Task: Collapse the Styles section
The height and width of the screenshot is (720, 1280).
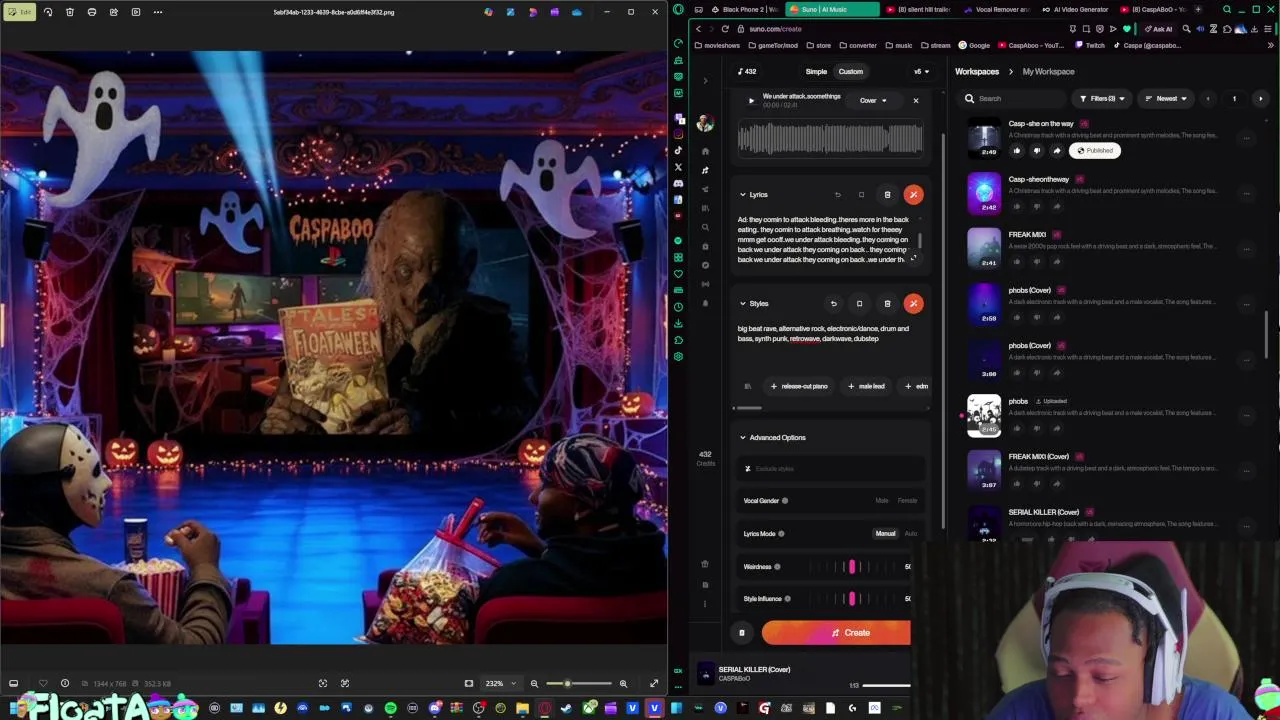Action: [743, 304]
